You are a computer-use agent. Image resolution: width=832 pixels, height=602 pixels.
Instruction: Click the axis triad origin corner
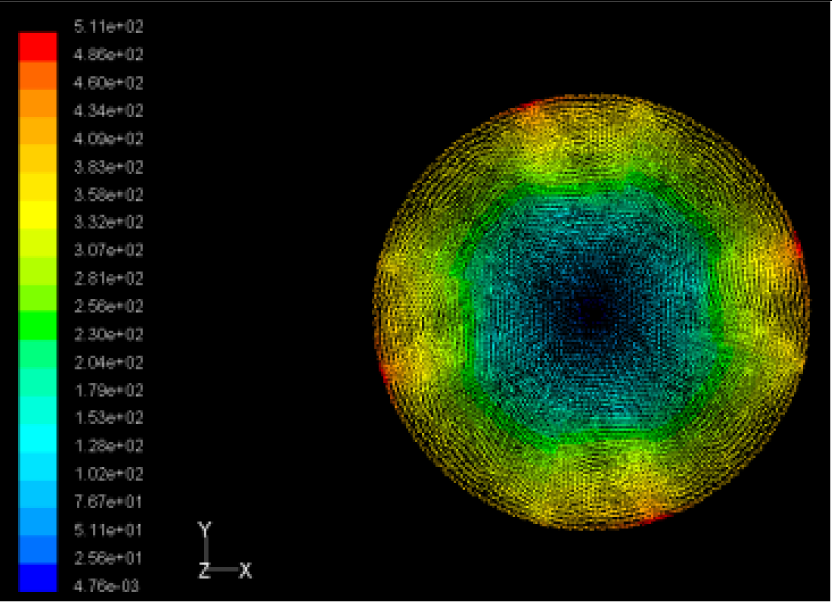(x=207, y=570)
